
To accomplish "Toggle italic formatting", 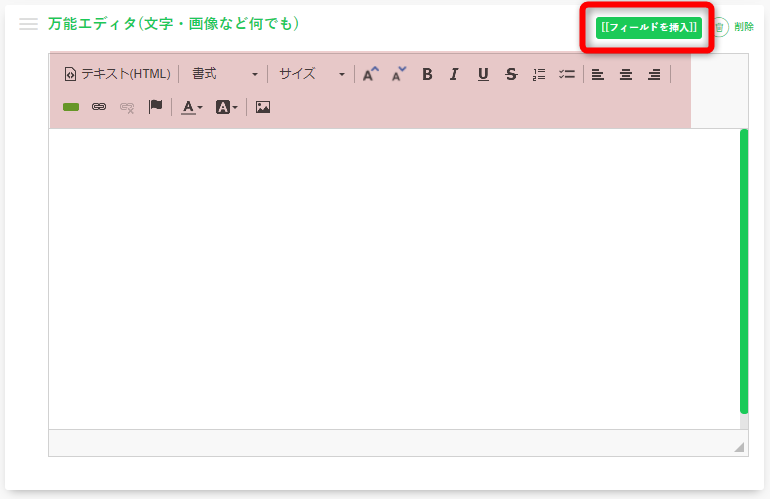I will [x=454, y=74].
